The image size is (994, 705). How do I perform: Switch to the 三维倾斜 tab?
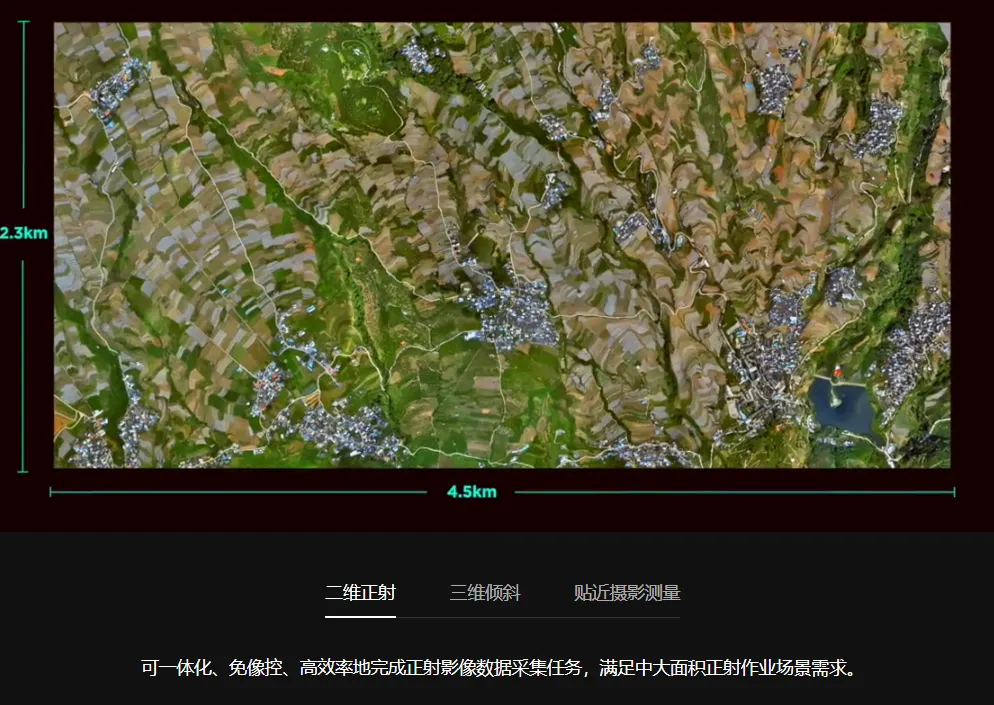pos(485,593)
